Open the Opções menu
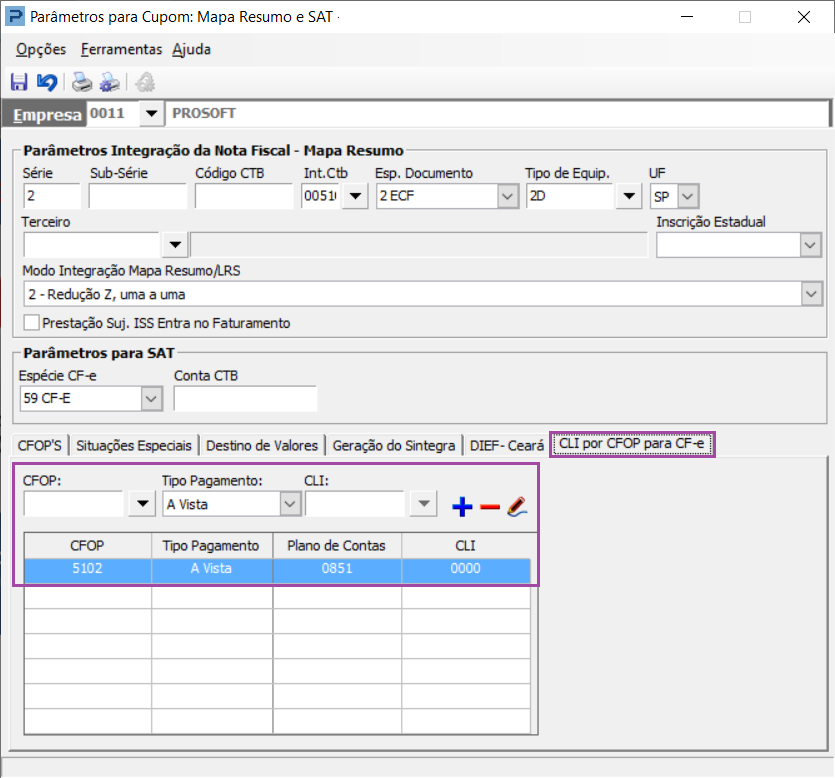This screenshot has height=778, width=835. (41, 50)
